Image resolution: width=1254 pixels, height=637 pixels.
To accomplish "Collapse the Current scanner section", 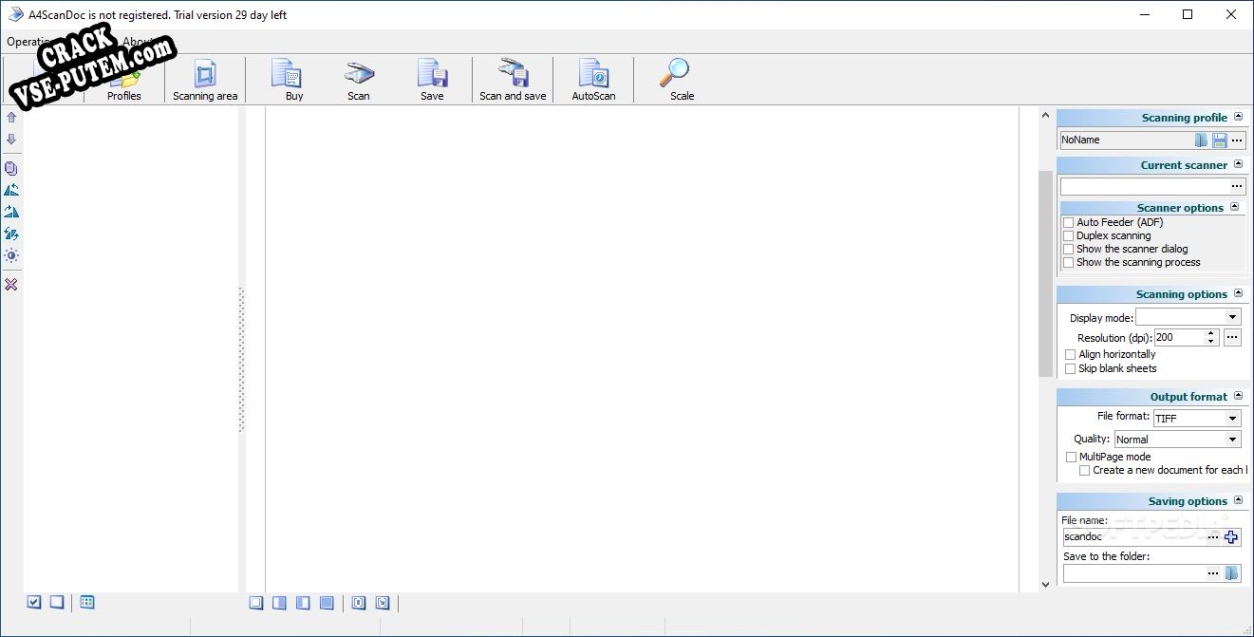I will pyautogui.click(x=1239, y=164).
